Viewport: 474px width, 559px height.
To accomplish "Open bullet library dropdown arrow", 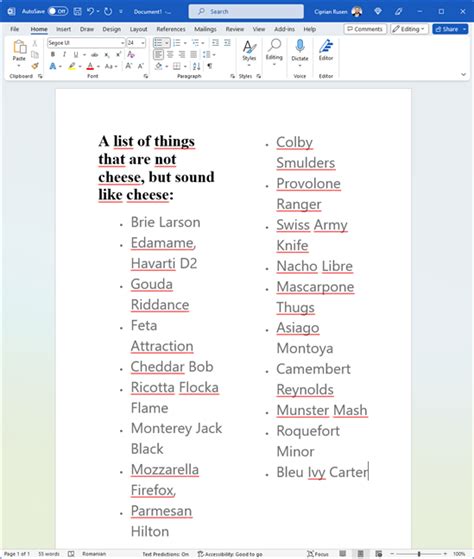I will pos(166,43).
